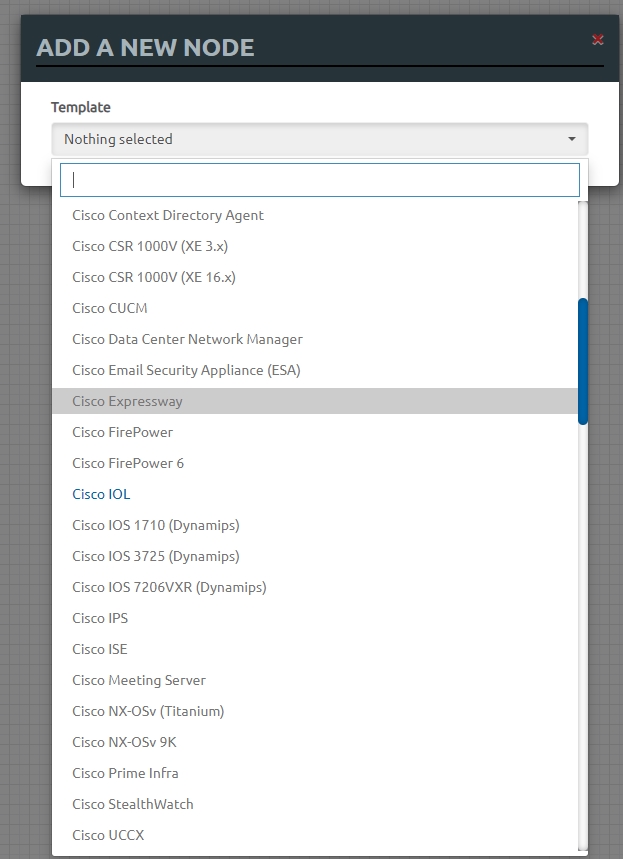Choose Cisco StealthWatch template
Screen dimensions: 623x859
tap(315, 804)
